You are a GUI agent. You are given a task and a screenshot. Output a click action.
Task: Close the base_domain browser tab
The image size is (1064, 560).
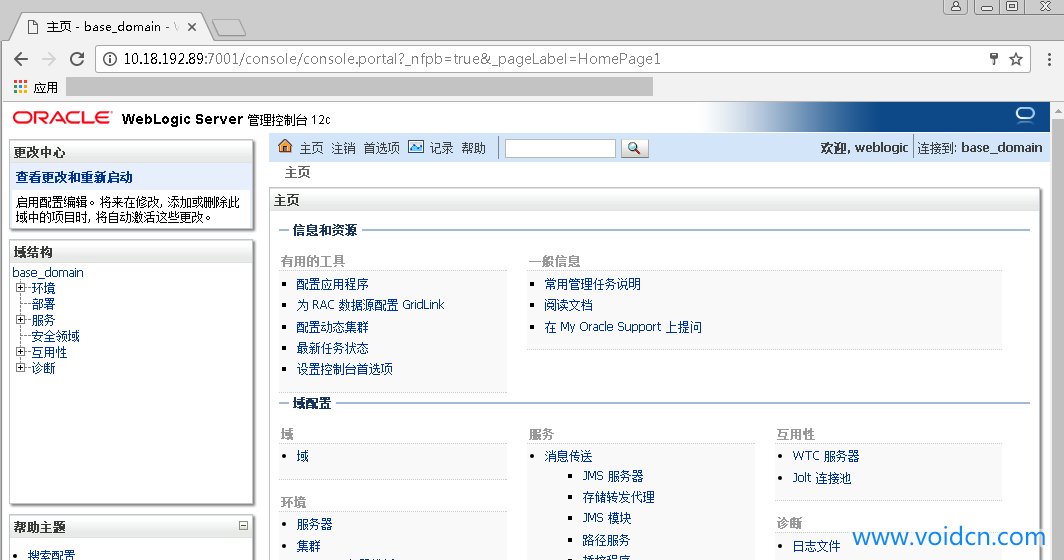(192, 27)
